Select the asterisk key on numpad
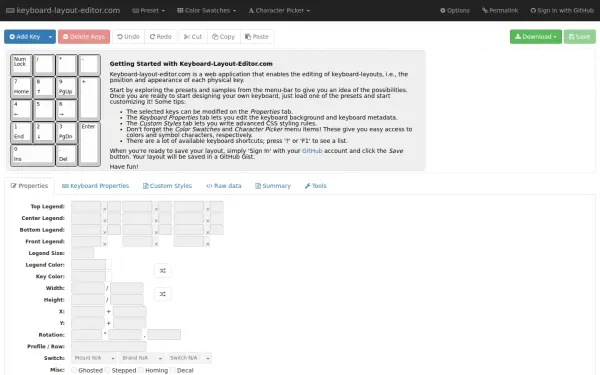The height and width of the screenshot is (375, 600). point(66,65)
